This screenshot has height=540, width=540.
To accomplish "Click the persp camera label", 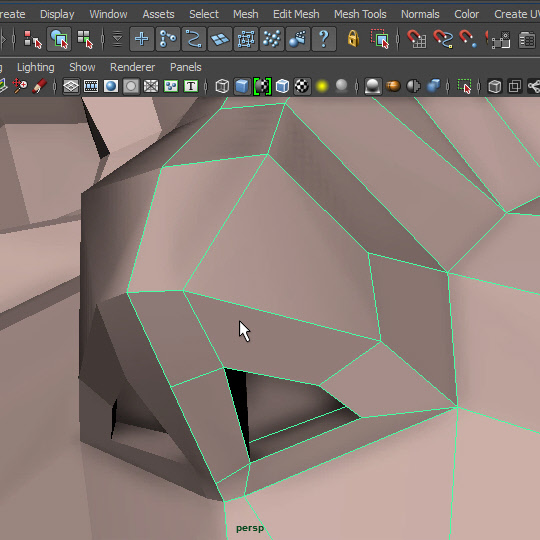I will pos(250,528).
